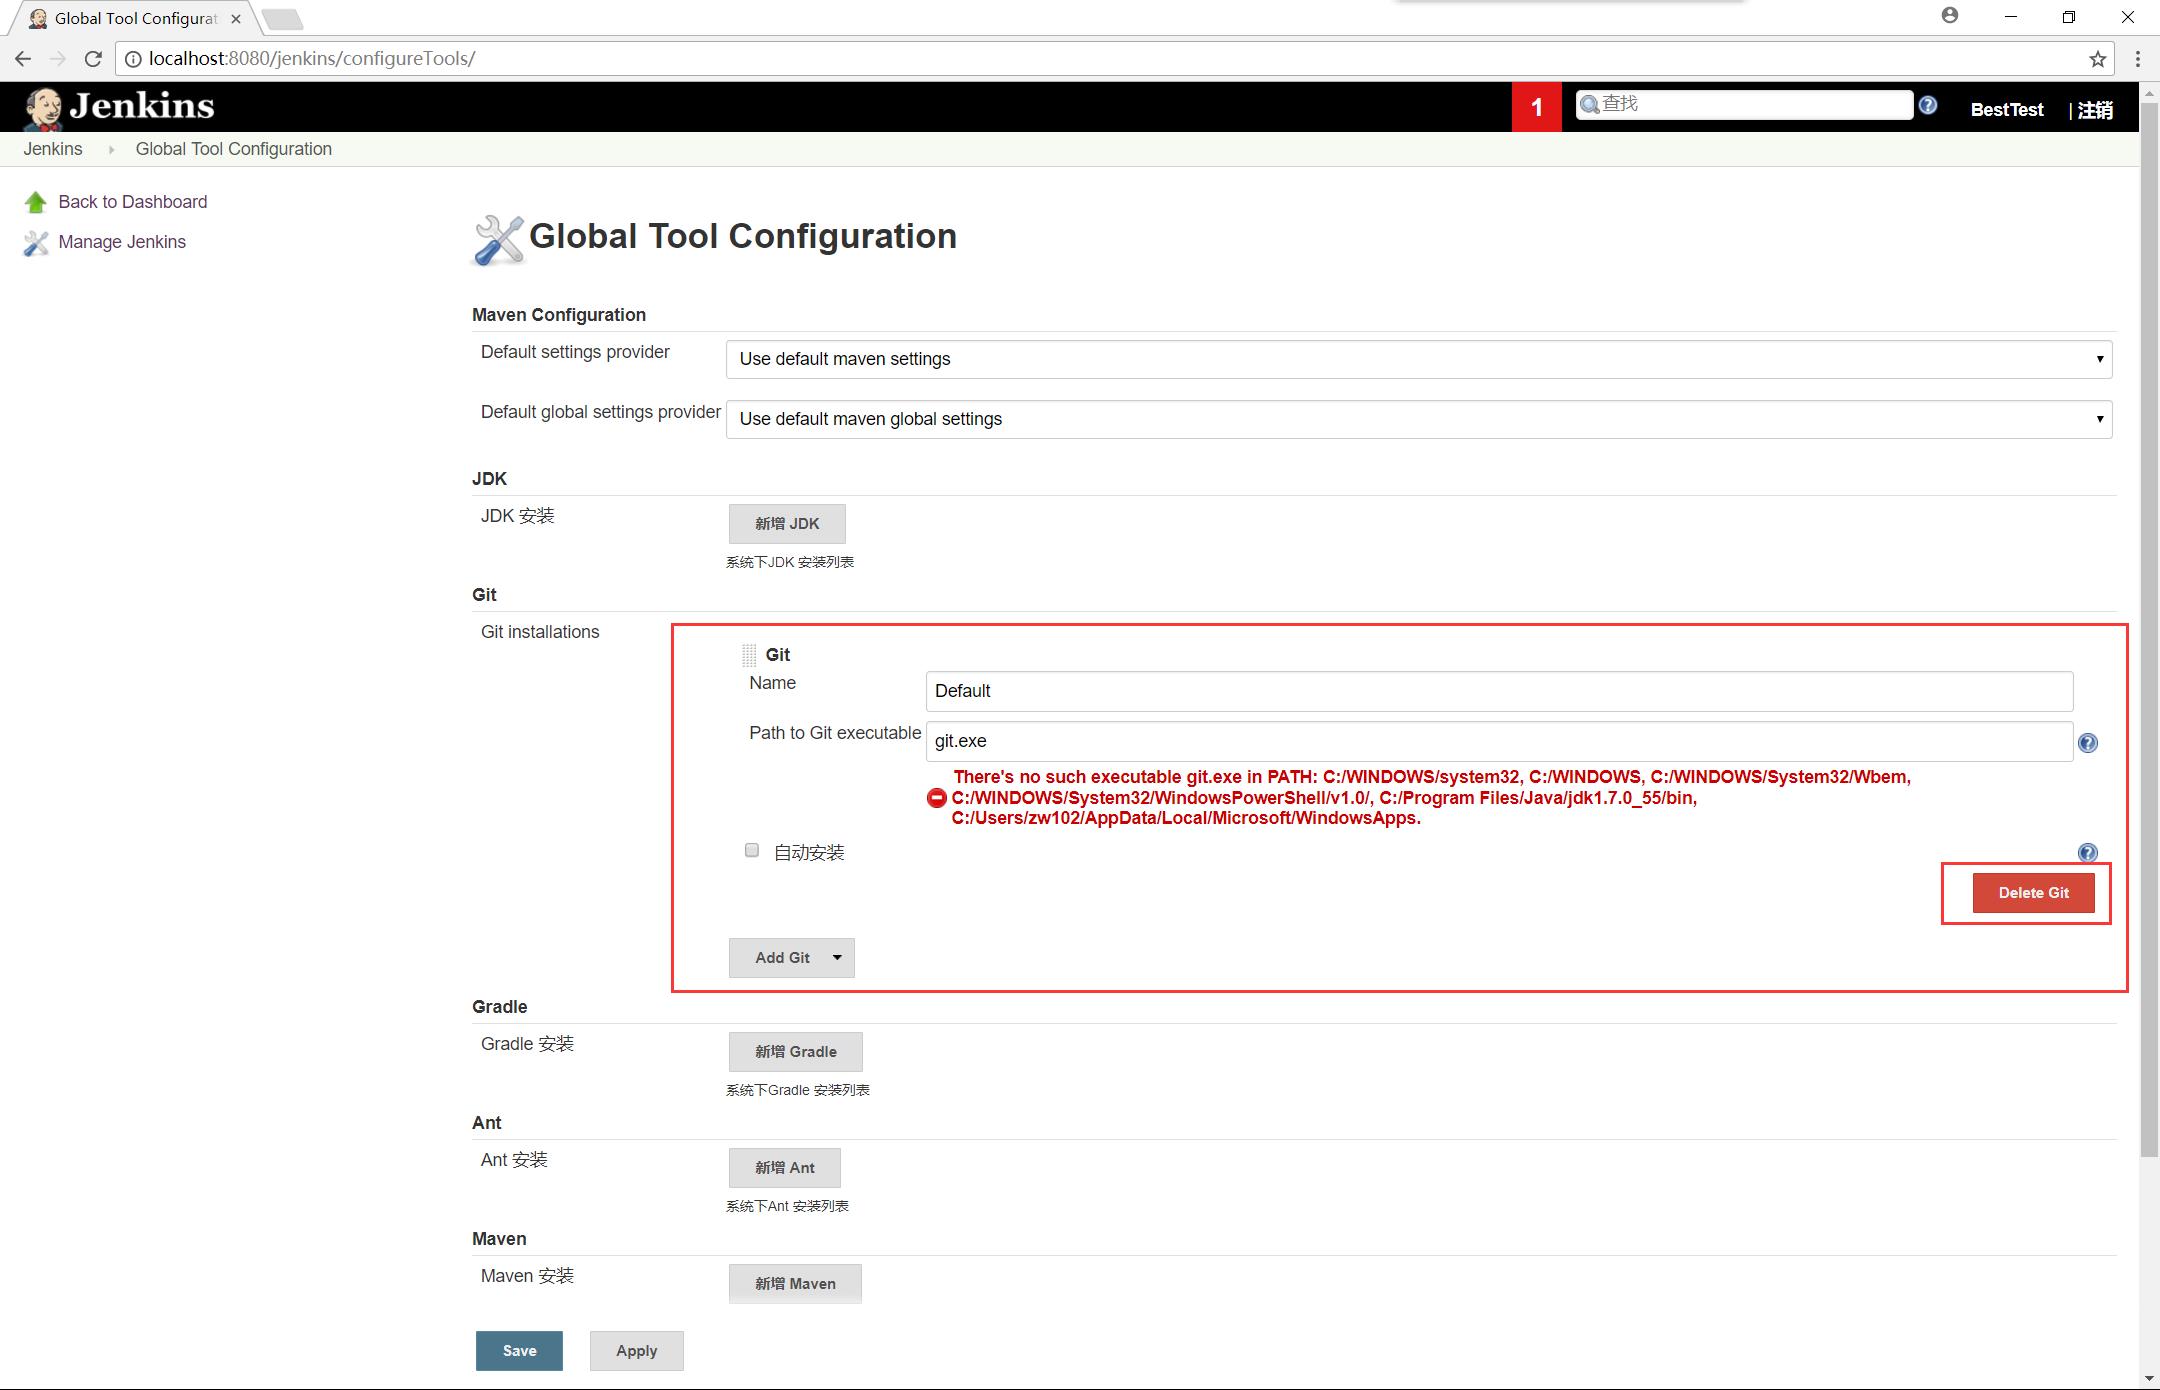Click the Gradle 安装 label
This screenshot has height=1390, width=2160.
click(x=527, y=1044)
